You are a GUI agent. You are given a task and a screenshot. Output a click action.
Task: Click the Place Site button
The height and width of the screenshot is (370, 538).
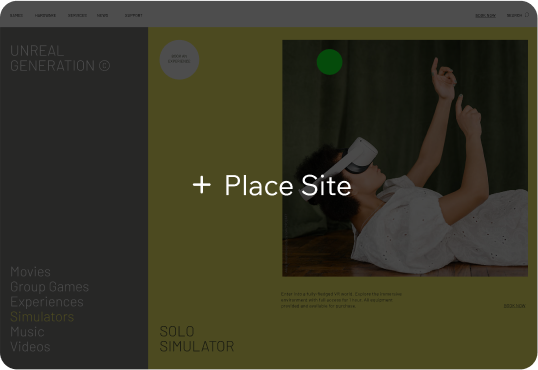[272, 185]
